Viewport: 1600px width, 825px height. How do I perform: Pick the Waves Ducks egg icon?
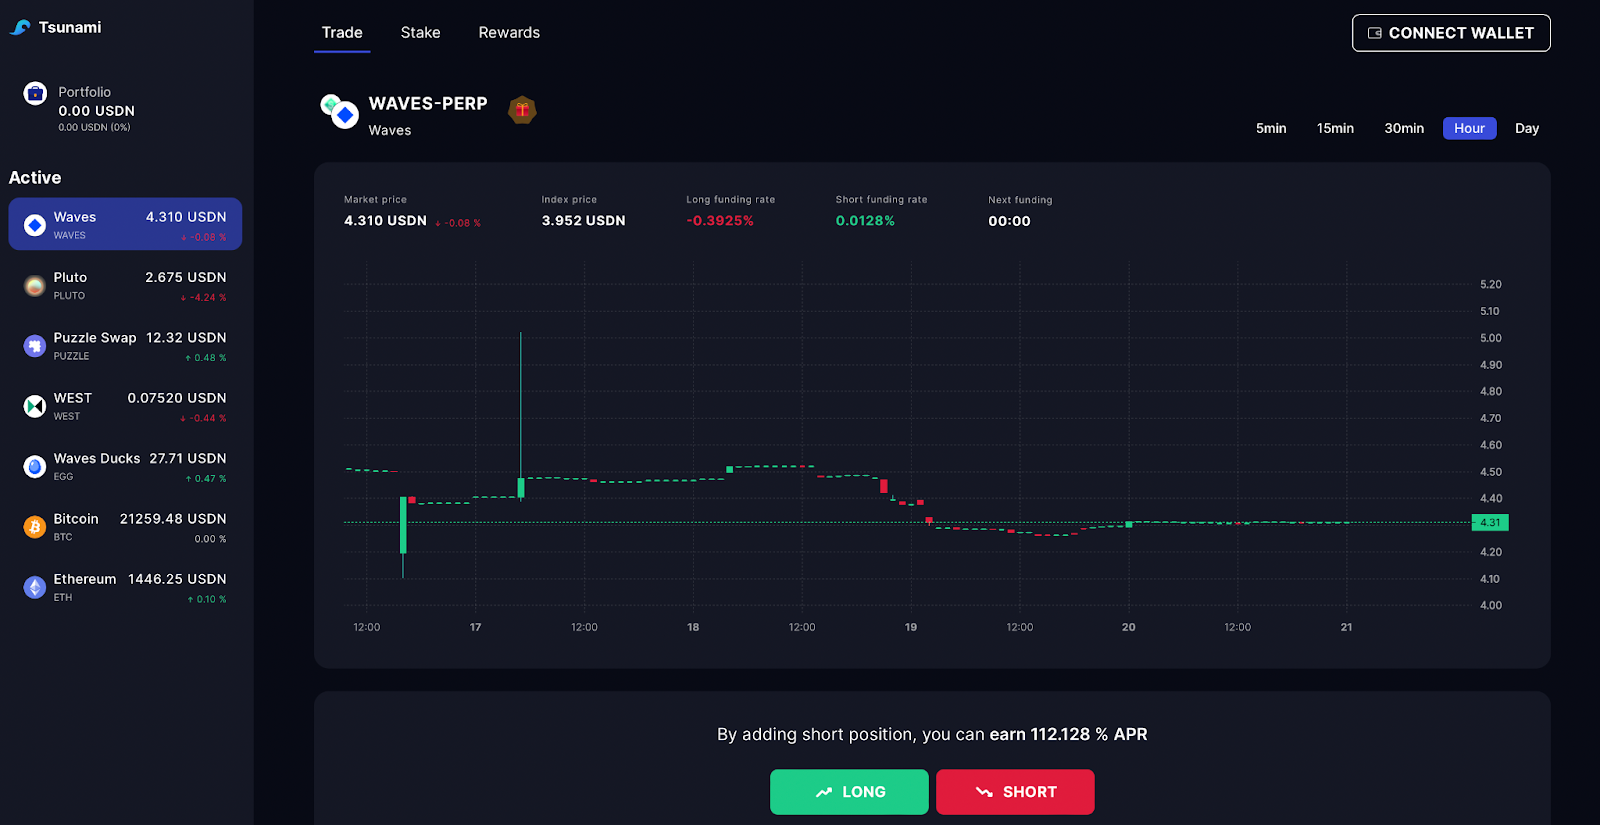(35, 466)
